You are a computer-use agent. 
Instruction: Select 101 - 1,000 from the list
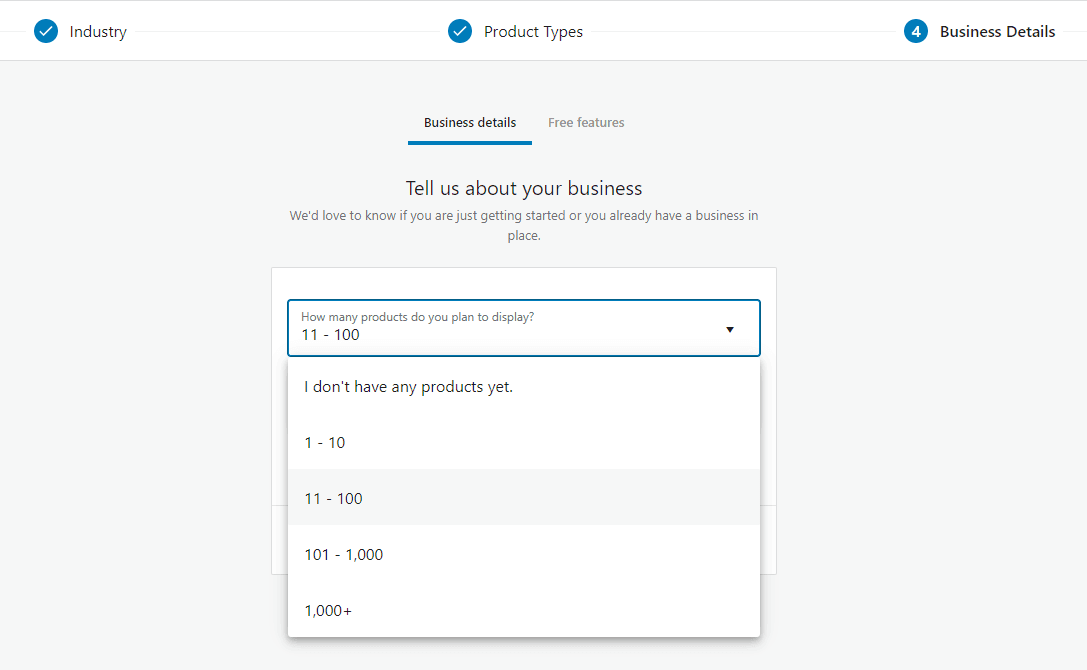[344, 554]
